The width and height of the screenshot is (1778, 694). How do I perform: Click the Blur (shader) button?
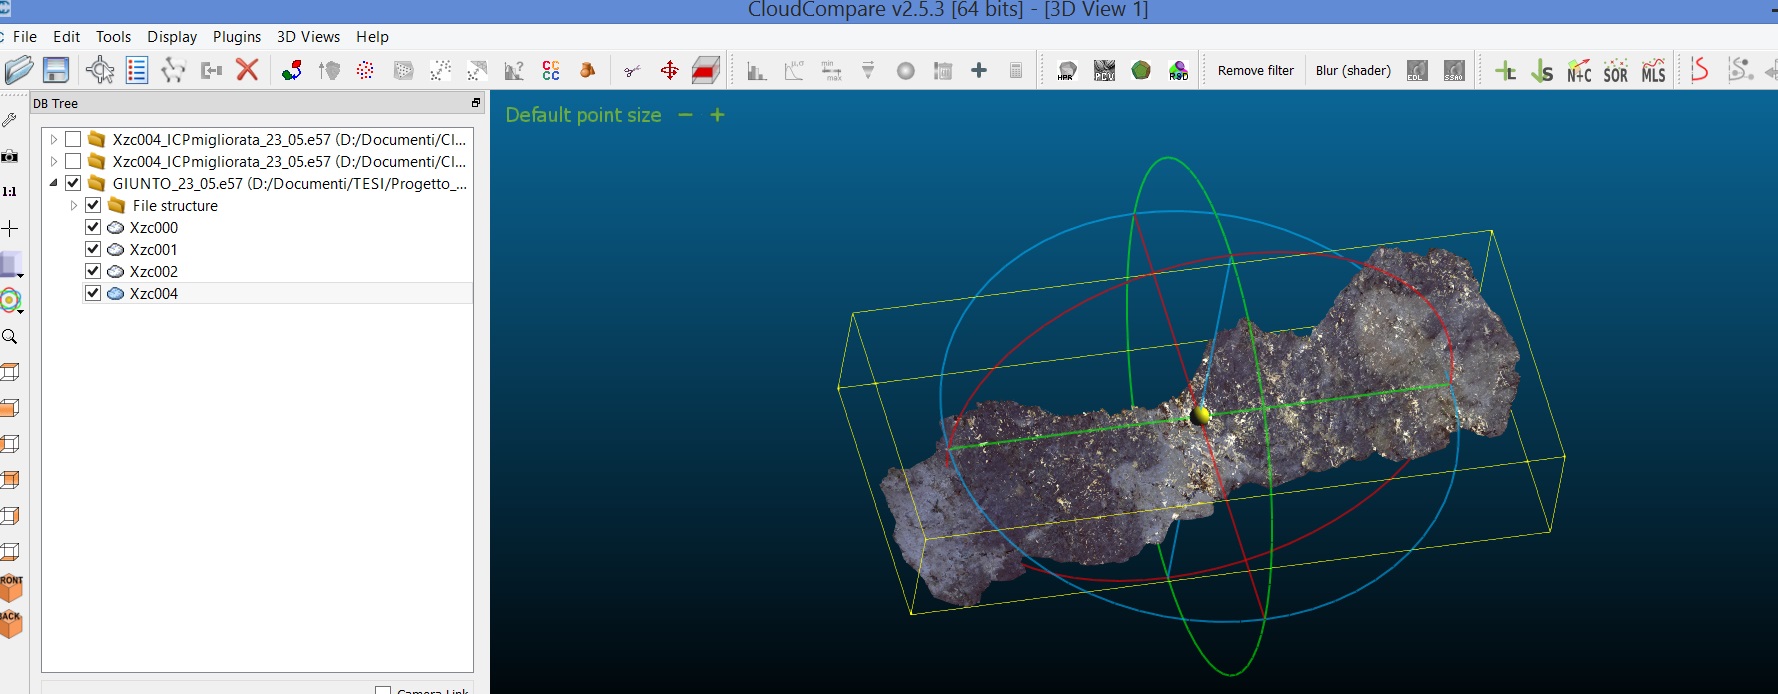(x=1352, y=71)
